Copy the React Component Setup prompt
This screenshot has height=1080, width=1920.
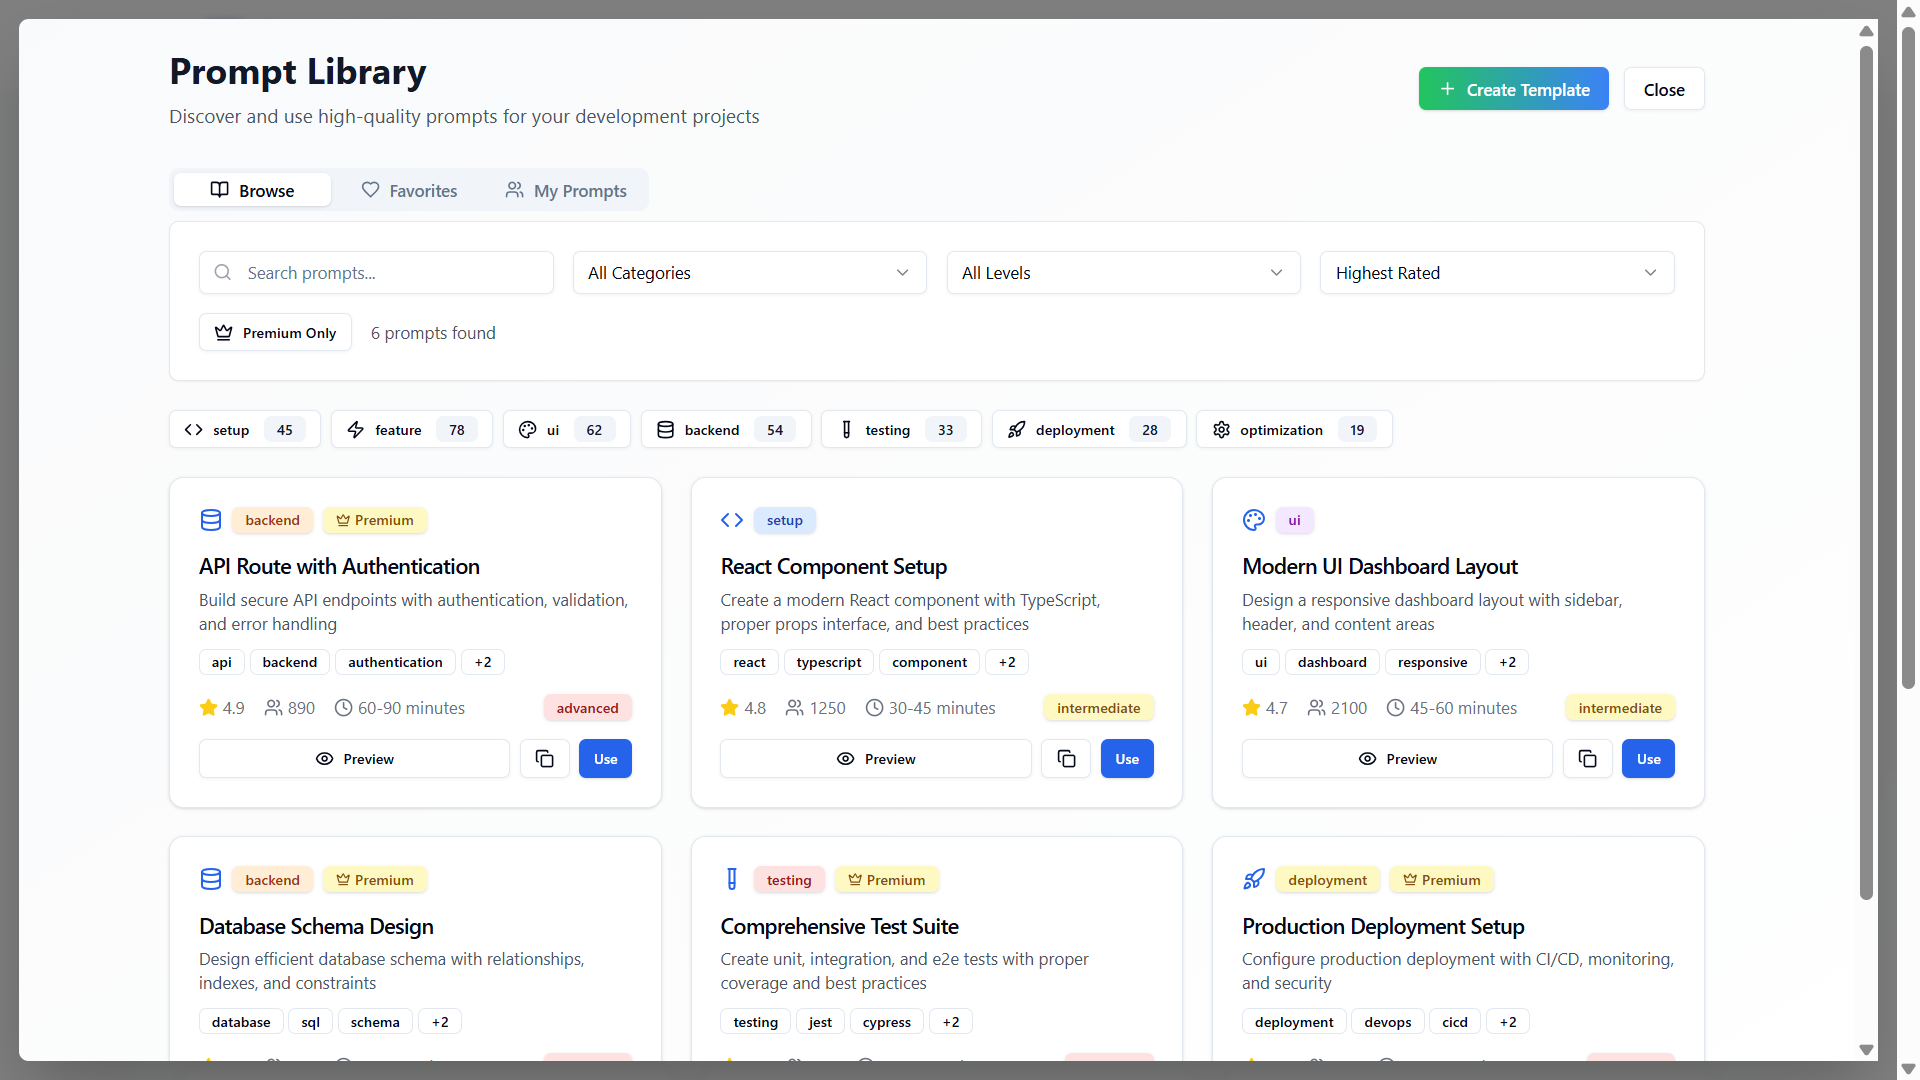[1066, 759]
